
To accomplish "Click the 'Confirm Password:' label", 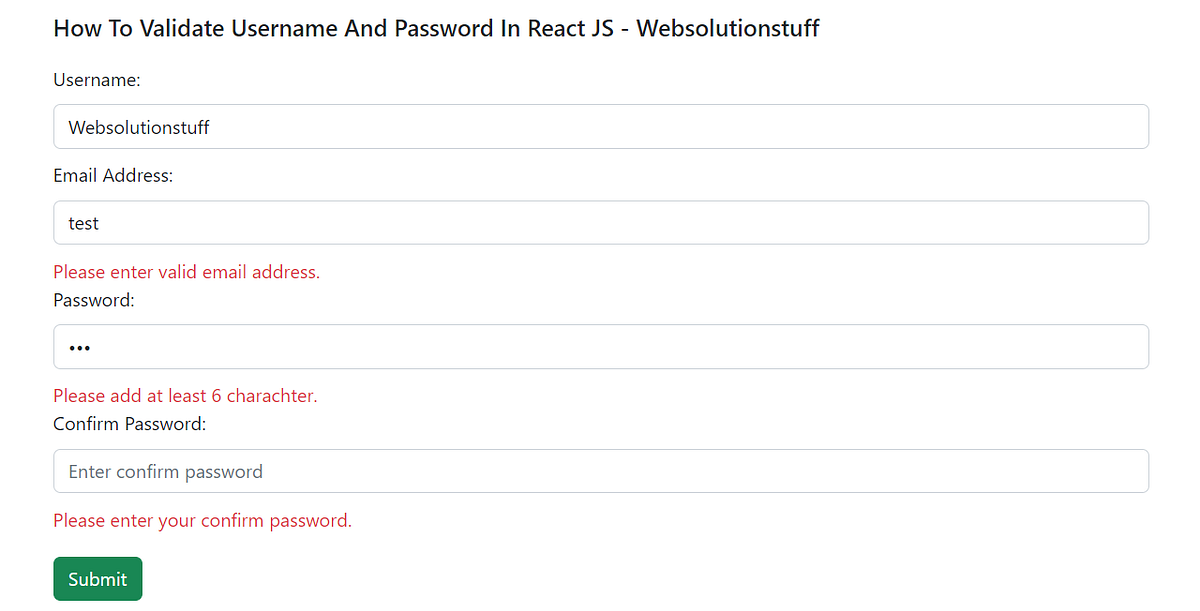I will pyautogui.click(x=129, y=424).
